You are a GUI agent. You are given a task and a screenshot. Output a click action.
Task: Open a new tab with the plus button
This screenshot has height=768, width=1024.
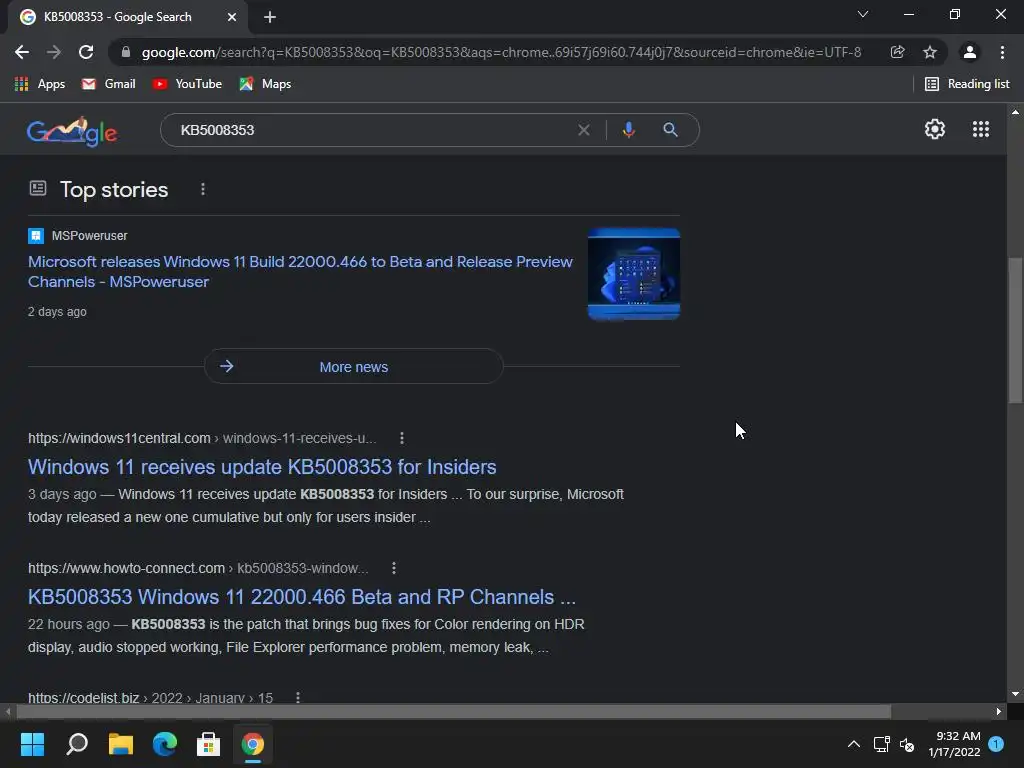270,17
